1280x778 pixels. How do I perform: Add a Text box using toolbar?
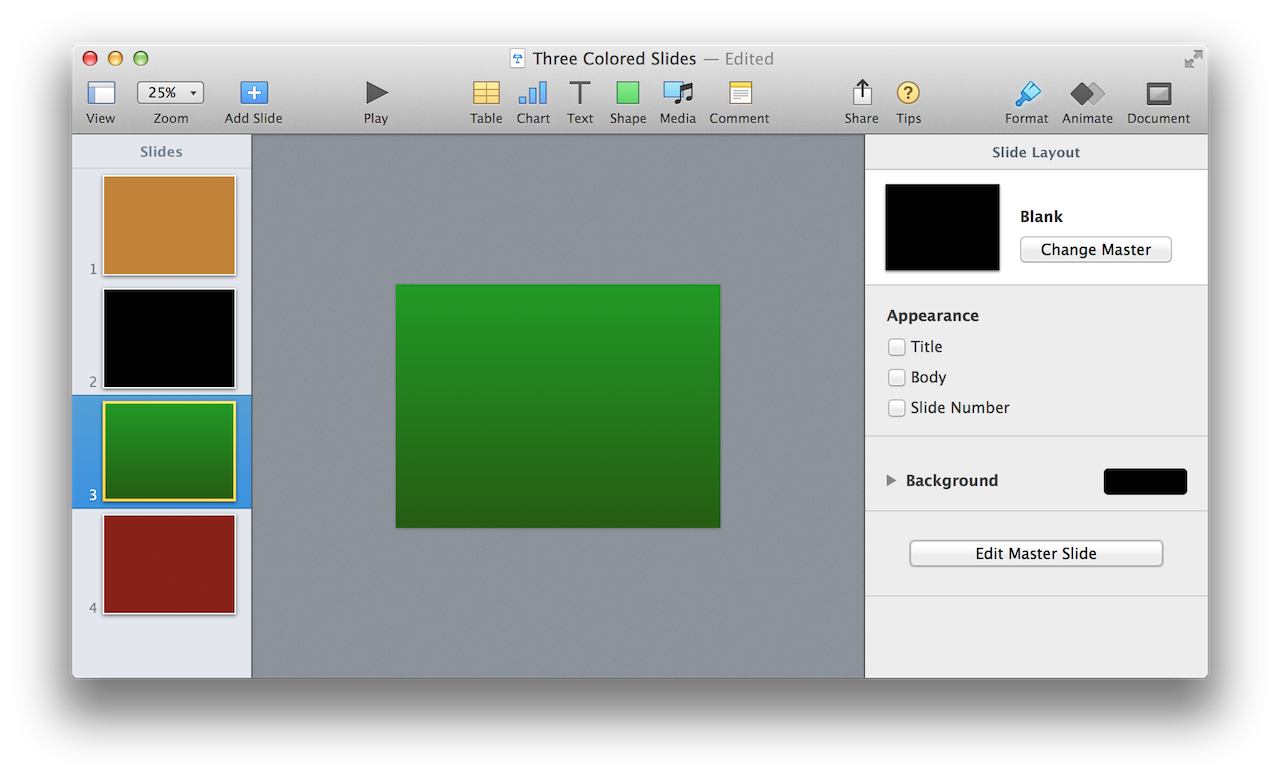click(x=580, y=94)
